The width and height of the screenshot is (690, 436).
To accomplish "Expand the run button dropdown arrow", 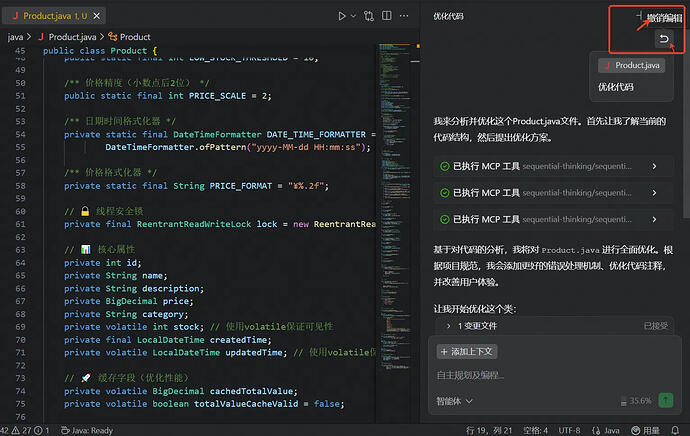I will (354, 16).
